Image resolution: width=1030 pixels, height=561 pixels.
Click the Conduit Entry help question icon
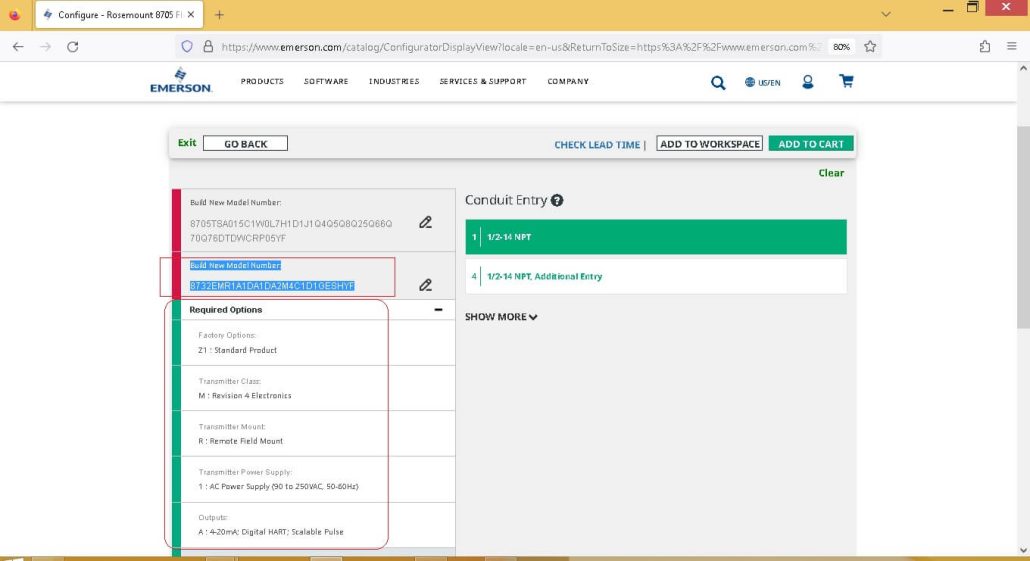point(557,200)
